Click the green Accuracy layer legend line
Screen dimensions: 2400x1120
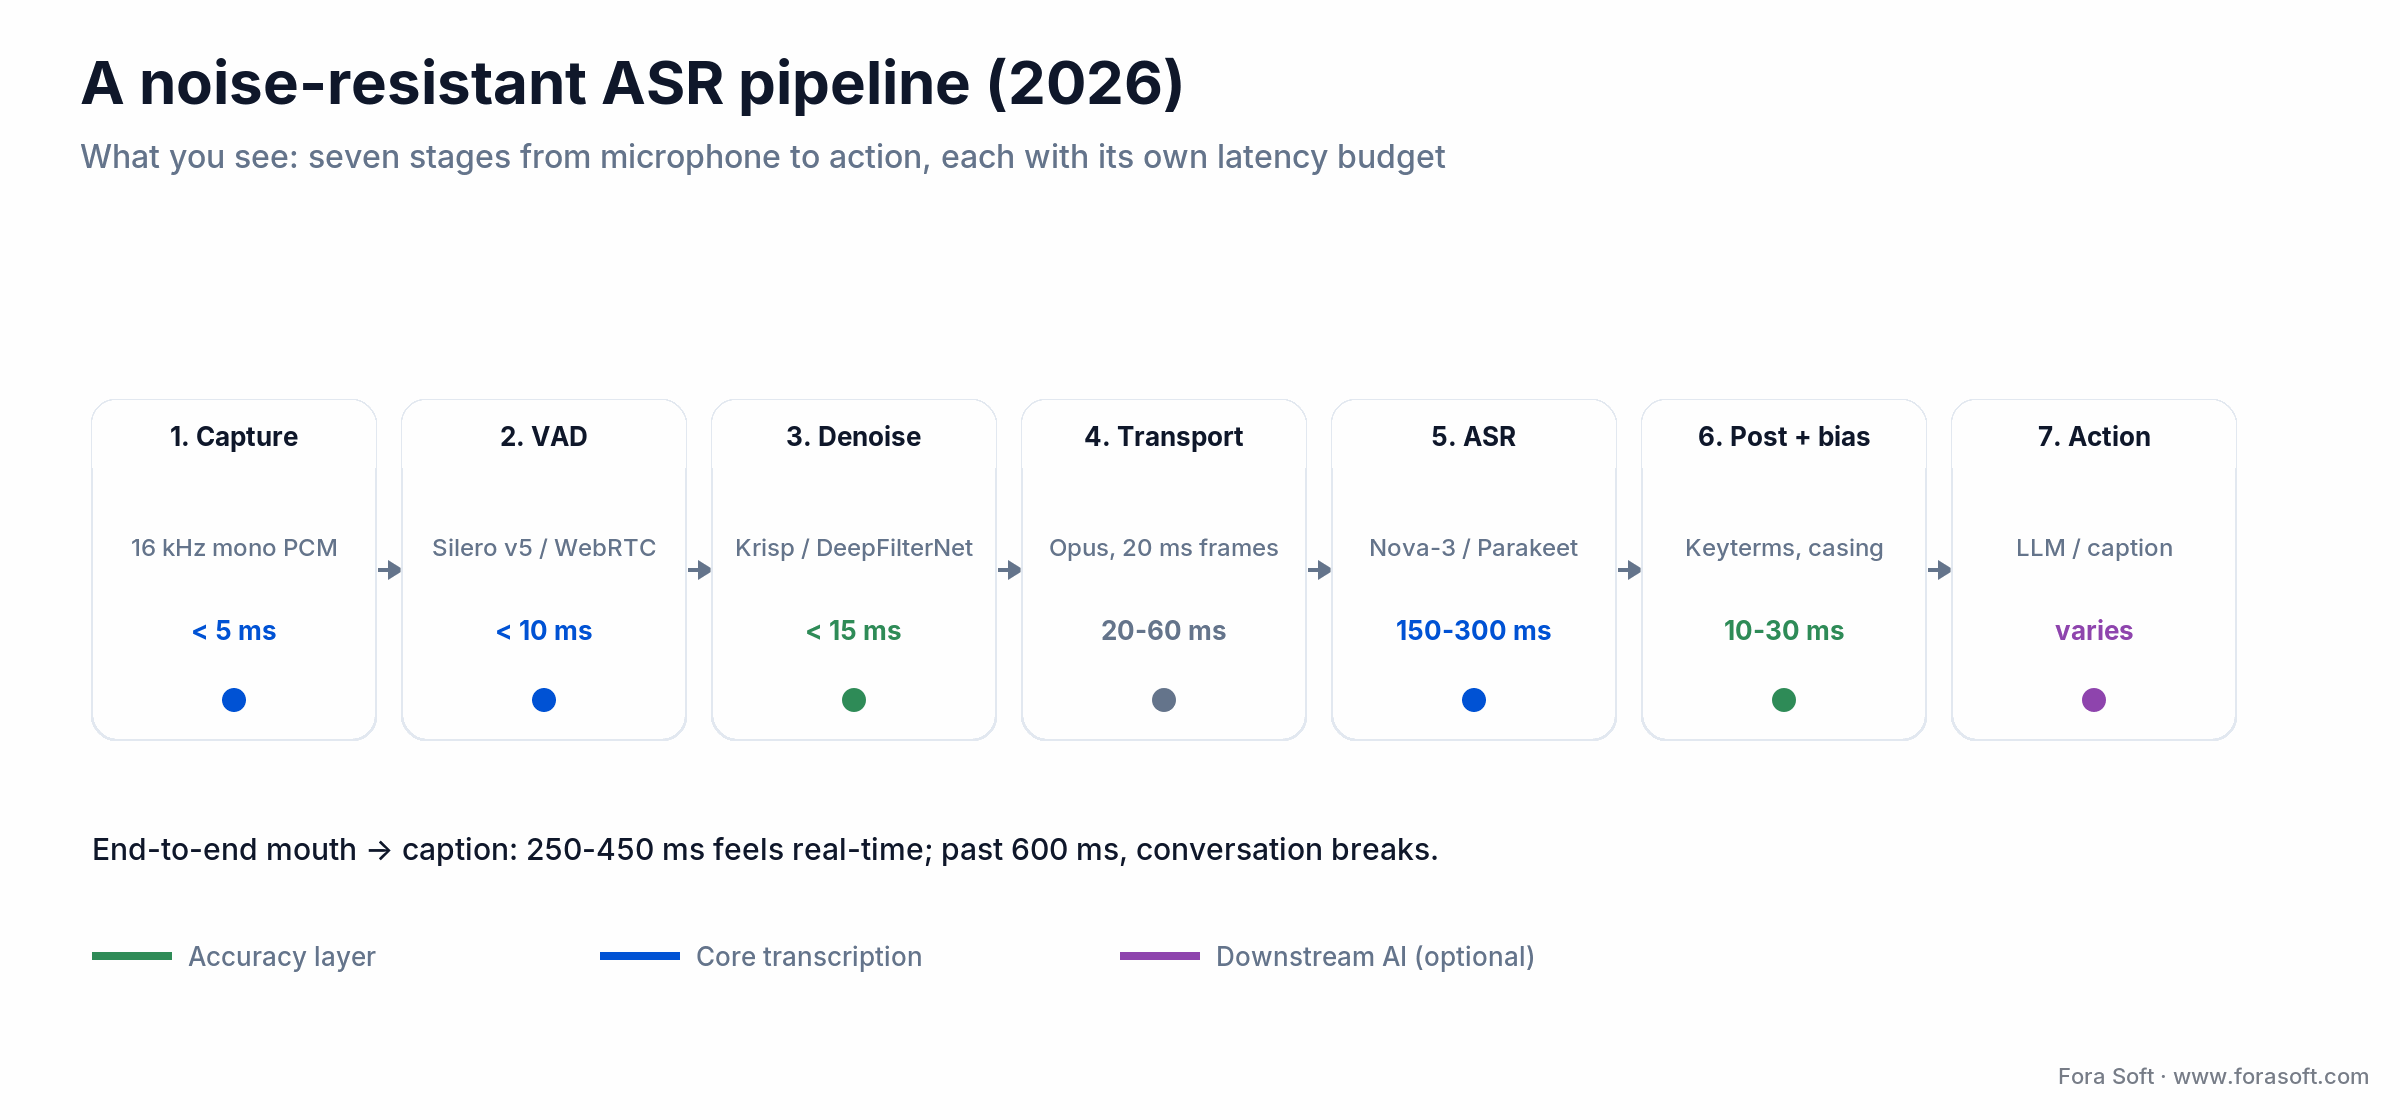tap(132, 956)
